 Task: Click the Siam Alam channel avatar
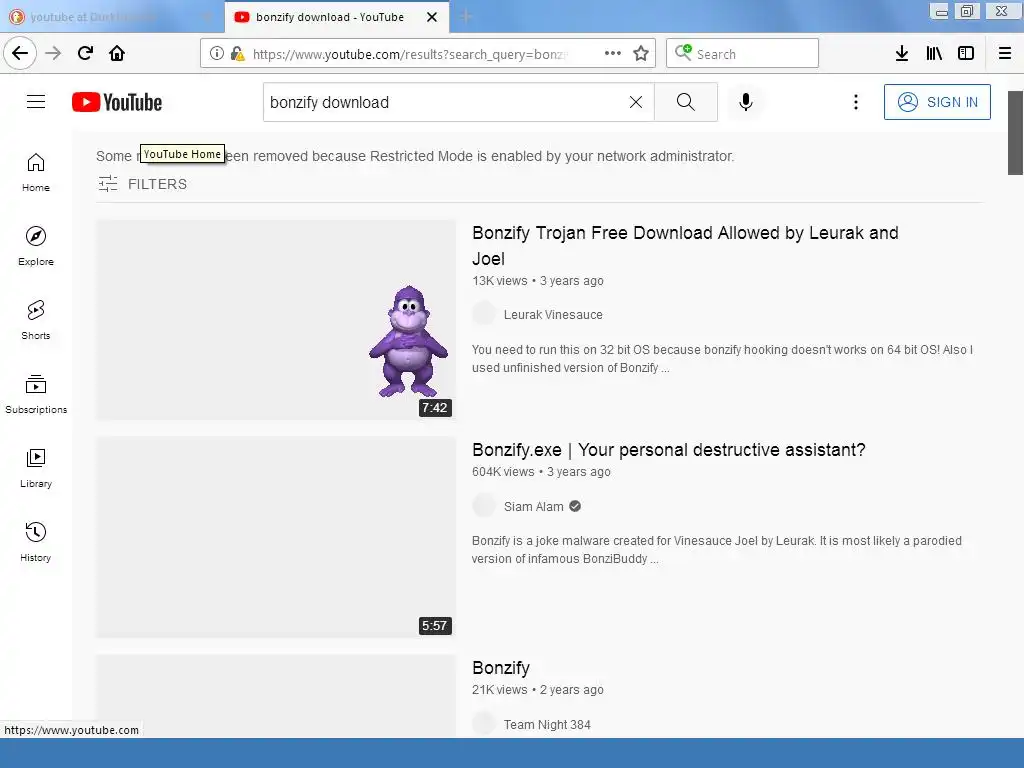[484, 505]
